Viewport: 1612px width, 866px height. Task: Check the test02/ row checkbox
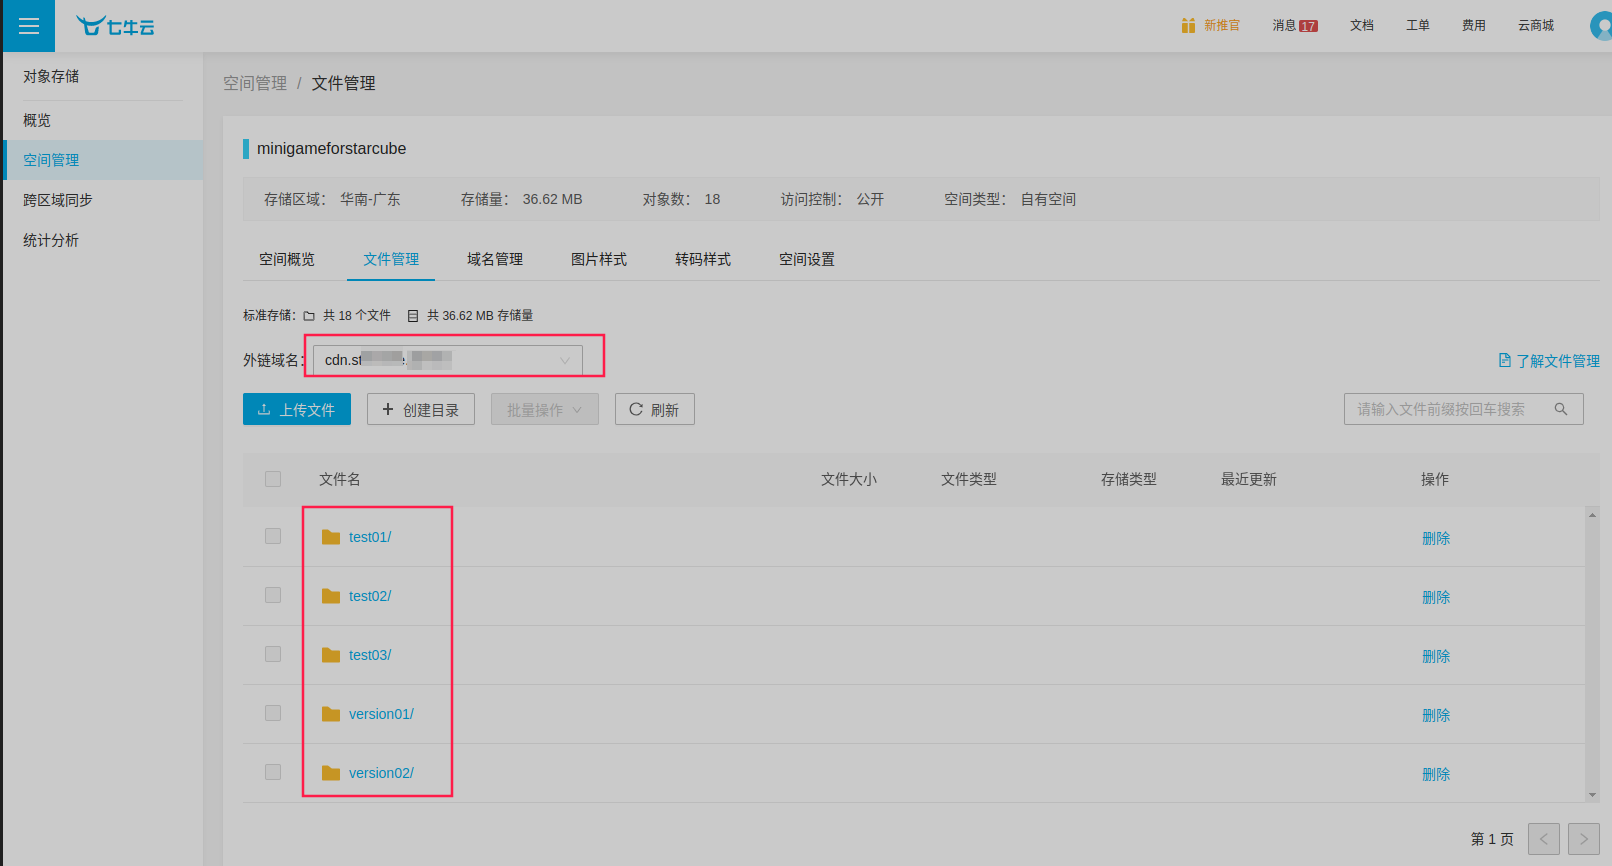(273, 595)
